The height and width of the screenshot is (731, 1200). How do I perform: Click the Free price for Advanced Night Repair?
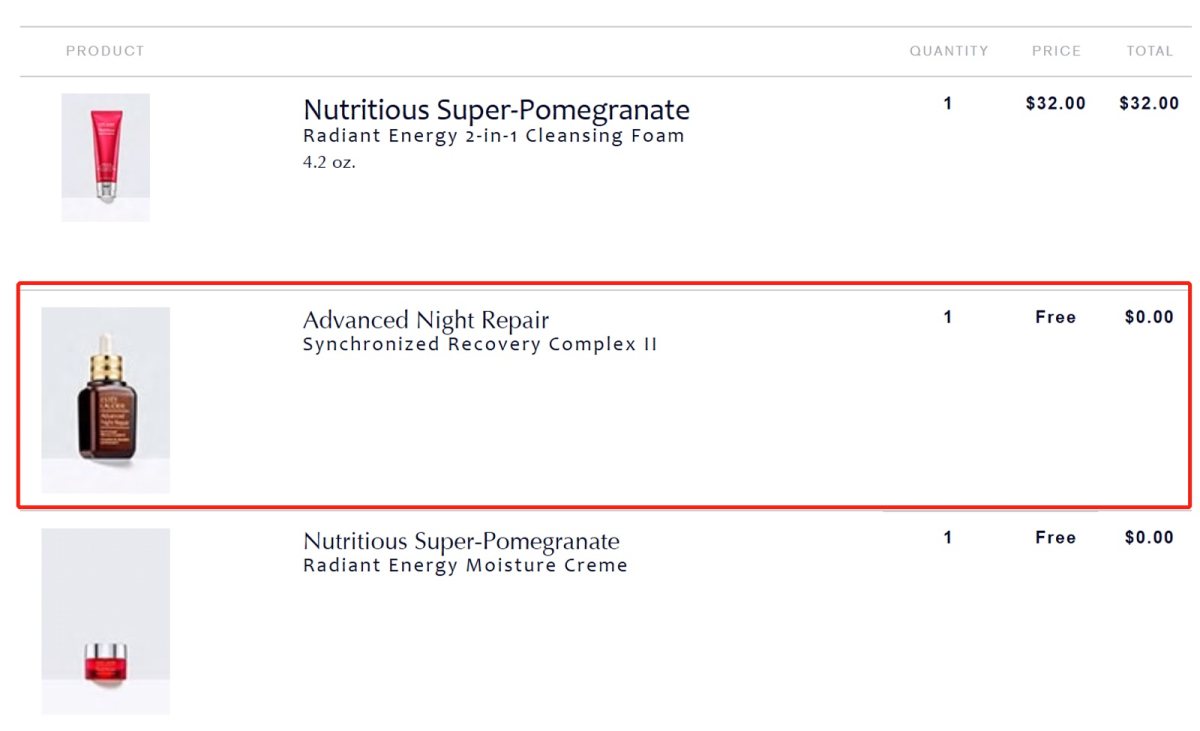(1055, 317)
